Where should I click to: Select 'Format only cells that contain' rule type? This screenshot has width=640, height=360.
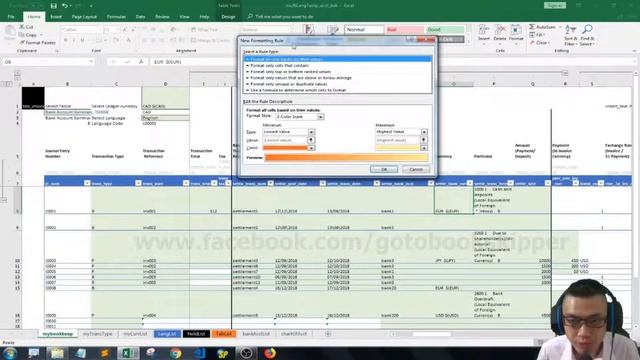(338, 65)
